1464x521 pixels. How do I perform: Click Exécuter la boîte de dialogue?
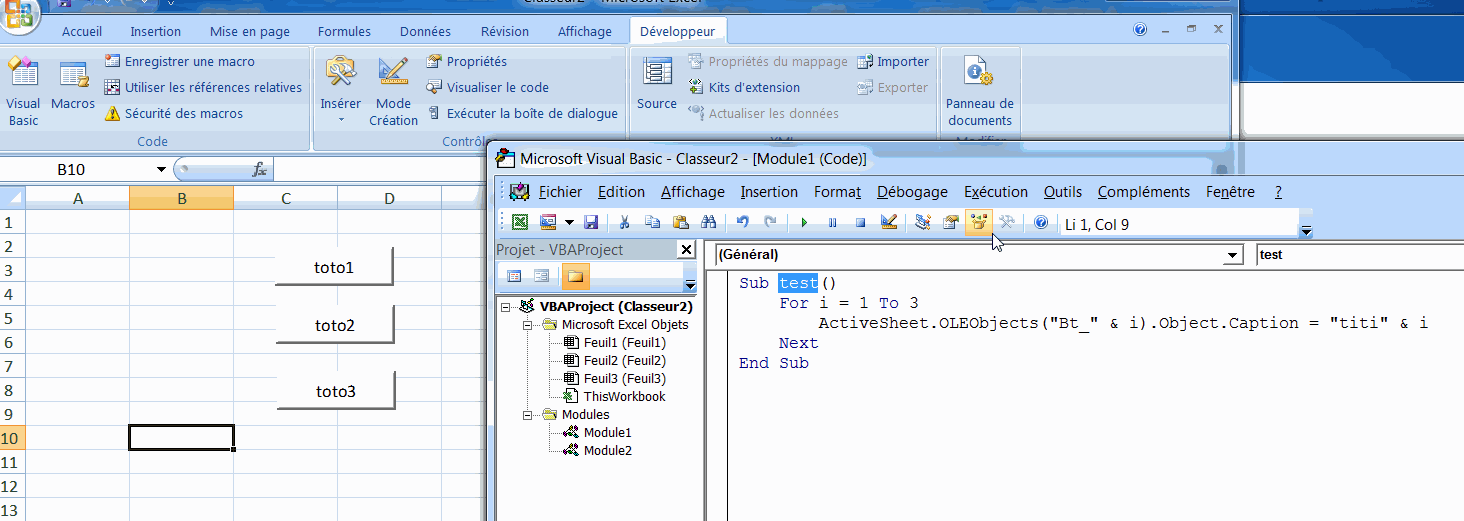click(522, 113)
